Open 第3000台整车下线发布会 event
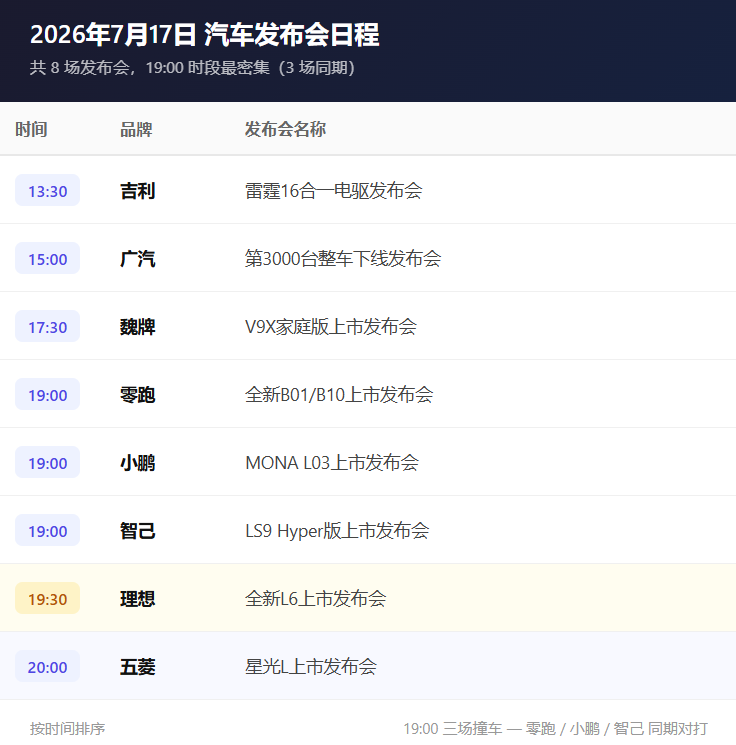The image size is (736, 745). [343, 259]
